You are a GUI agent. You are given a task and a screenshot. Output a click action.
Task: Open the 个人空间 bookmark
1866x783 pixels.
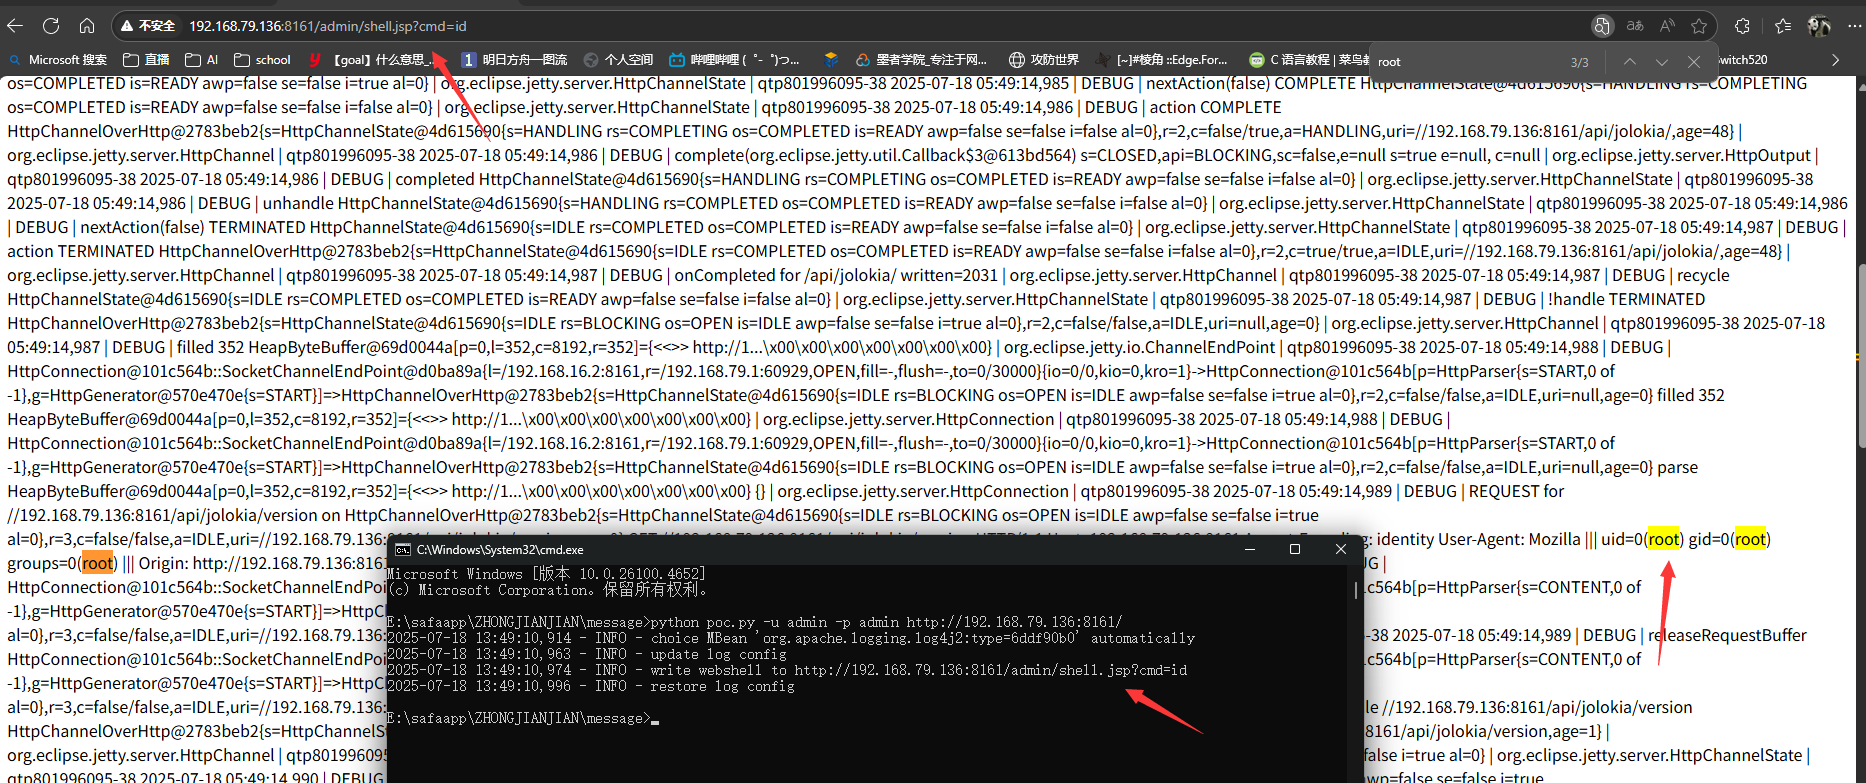pyautogui.click(x=618, y=60)
